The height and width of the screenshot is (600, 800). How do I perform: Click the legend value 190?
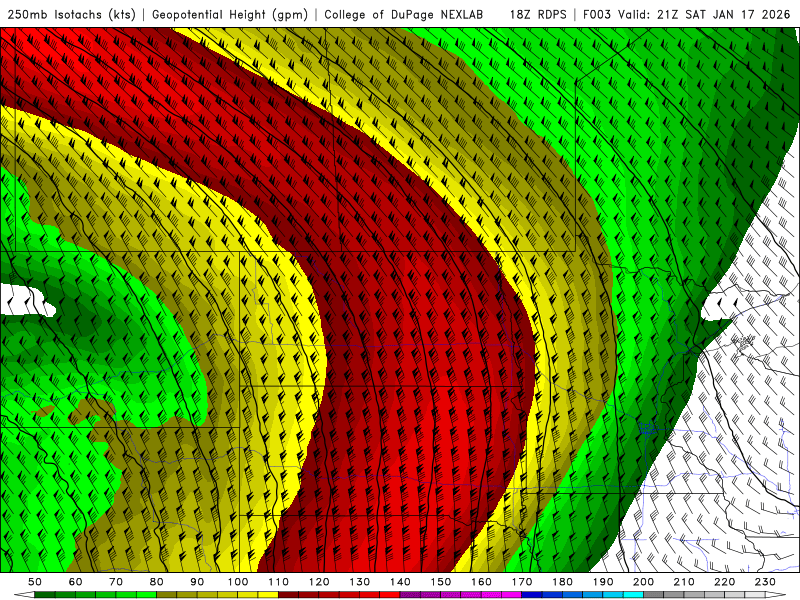[603, 582]
